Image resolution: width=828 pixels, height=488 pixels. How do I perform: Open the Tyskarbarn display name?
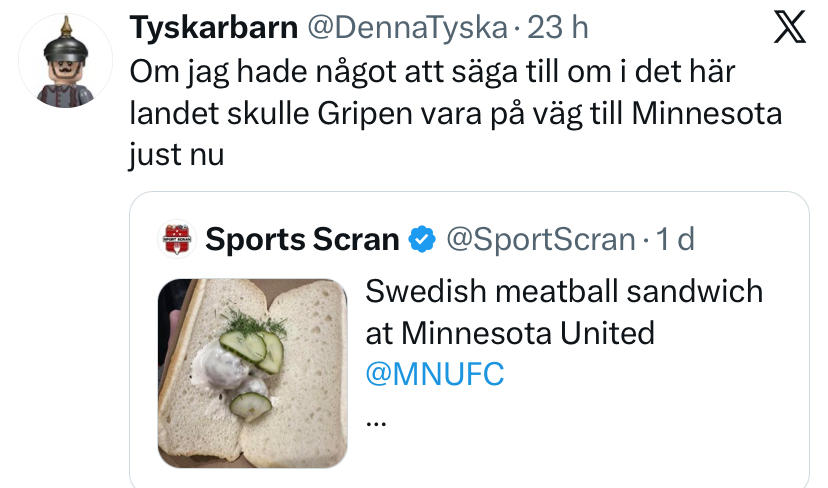[214, 27]
